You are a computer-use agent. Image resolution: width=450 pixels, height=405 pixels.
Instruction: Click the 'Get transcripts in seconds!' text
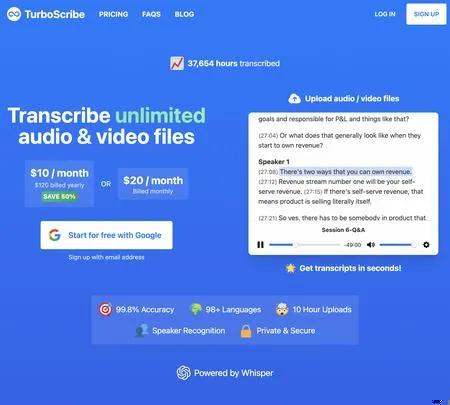coord(350,268)
